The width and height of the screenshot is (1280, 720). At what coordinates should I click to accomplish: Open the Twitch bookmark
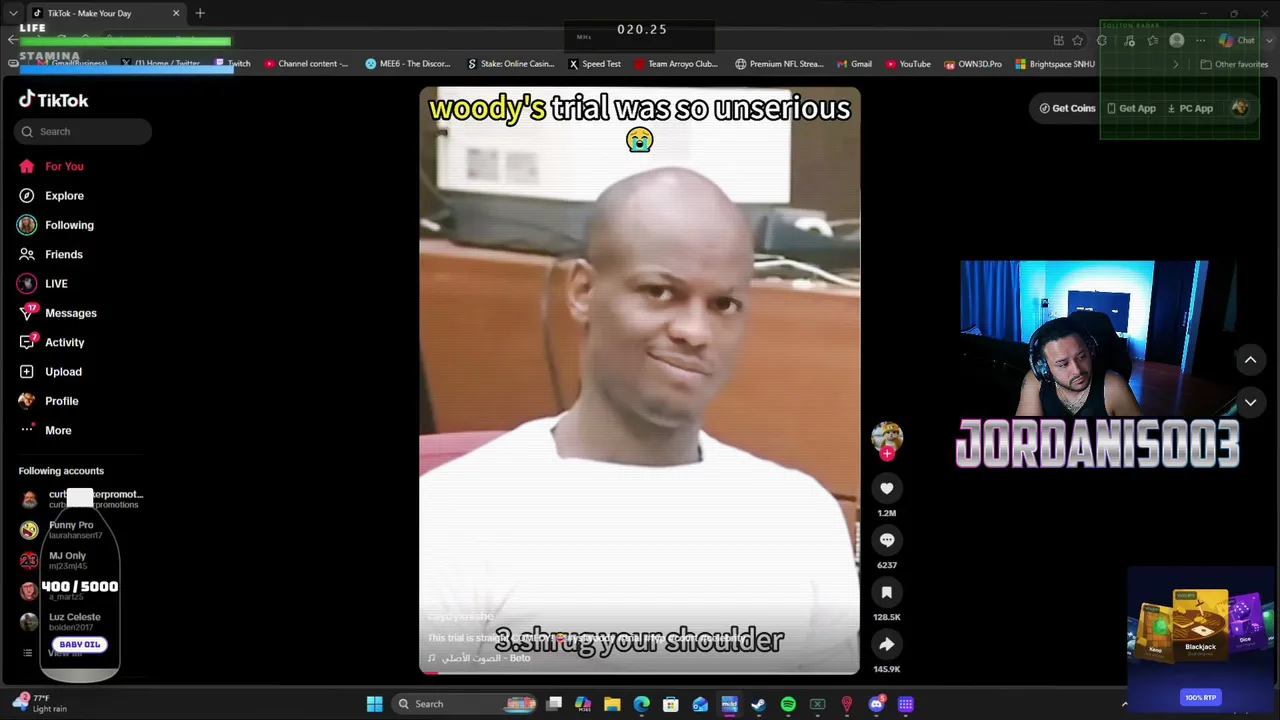pyautogui.click(x=233, y=64)
